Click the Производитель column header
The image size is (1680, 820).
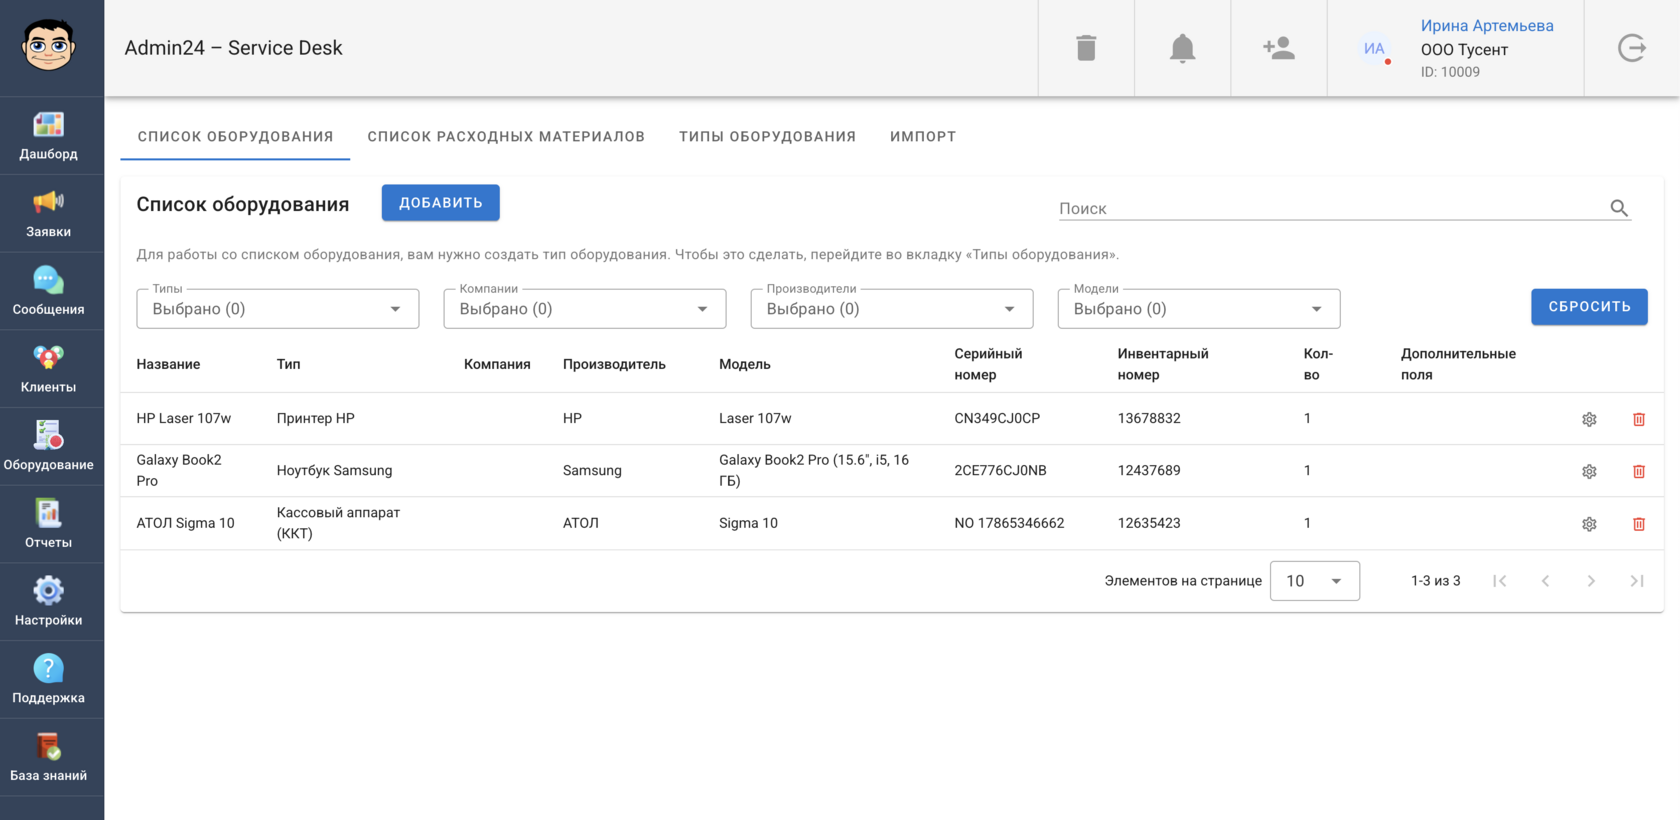pyautogui.click(x=614, y=364)
